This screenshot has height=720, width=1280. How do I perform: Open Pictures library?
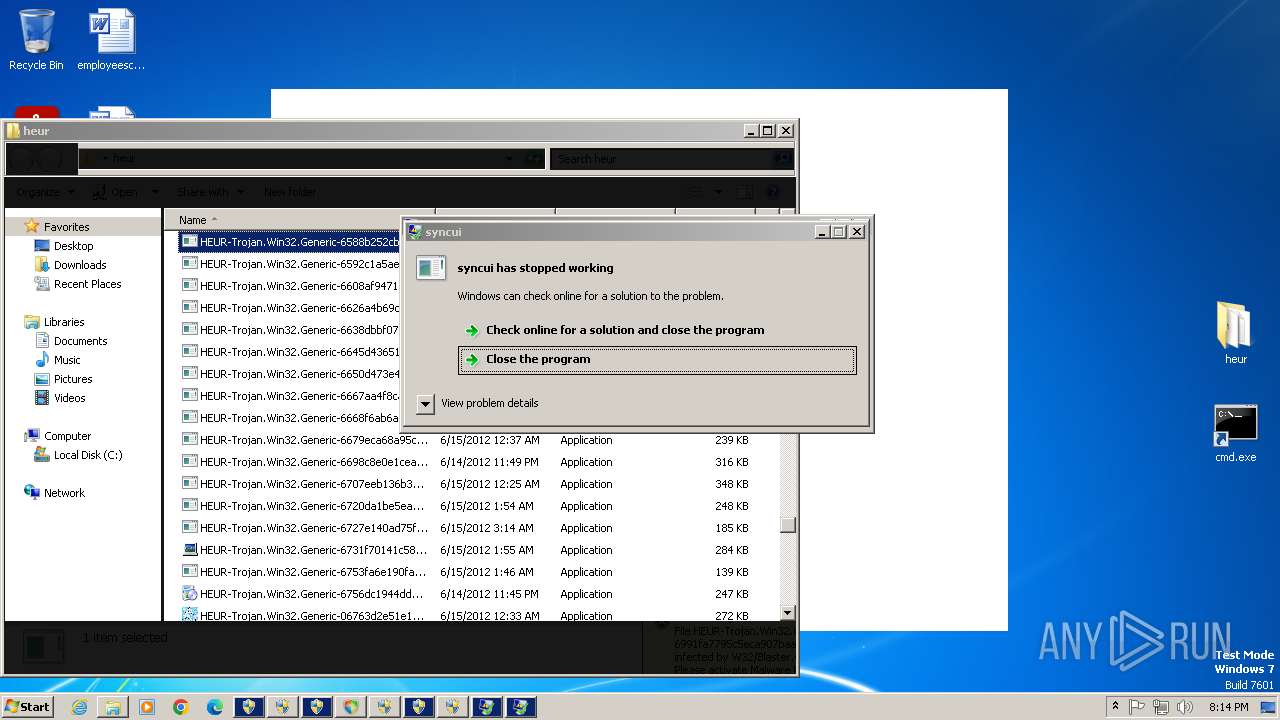73,379
